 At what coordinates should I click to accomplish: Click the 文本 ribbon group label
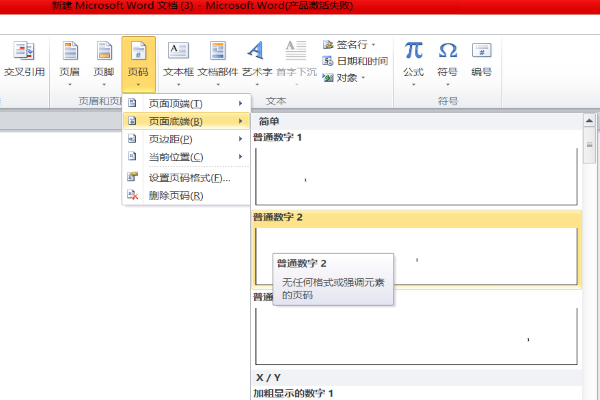(276, 101)
